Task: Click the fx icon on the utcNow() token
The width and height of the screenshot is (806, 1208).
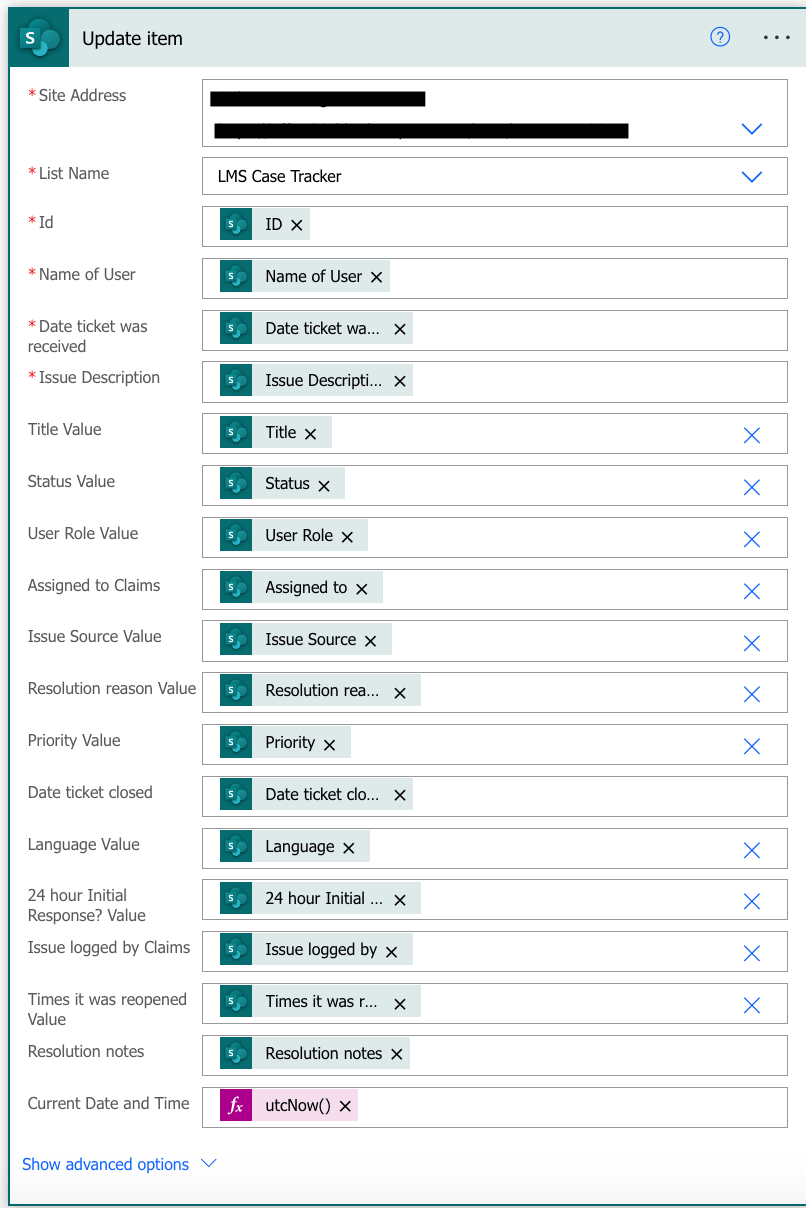Action: point(234,1106)
